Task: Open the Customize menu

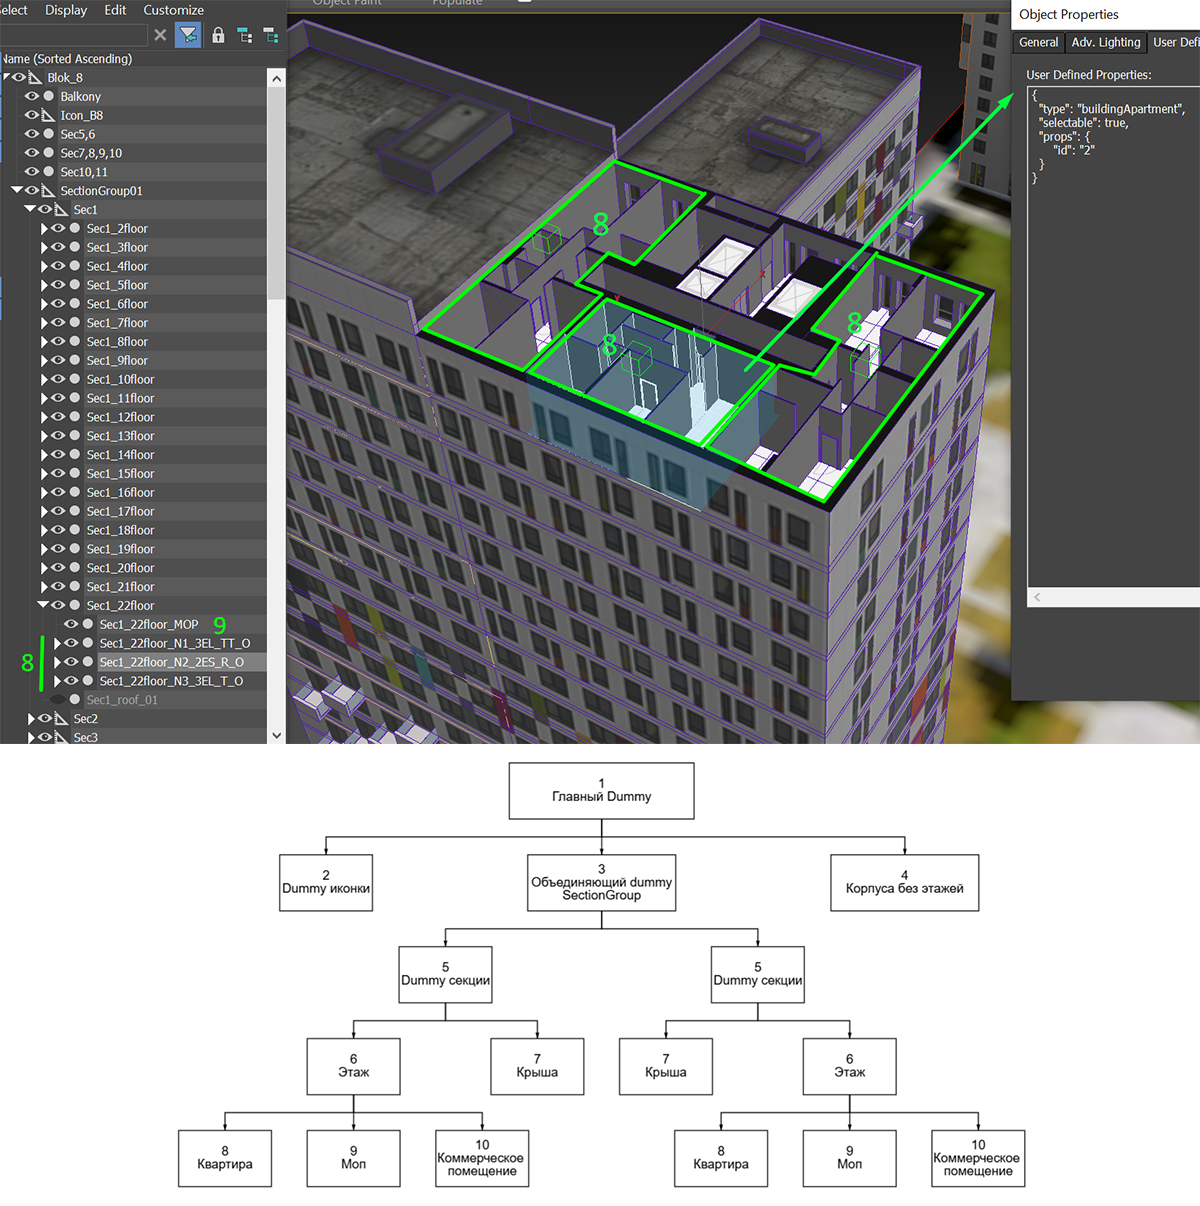Action: coord(173,10)
